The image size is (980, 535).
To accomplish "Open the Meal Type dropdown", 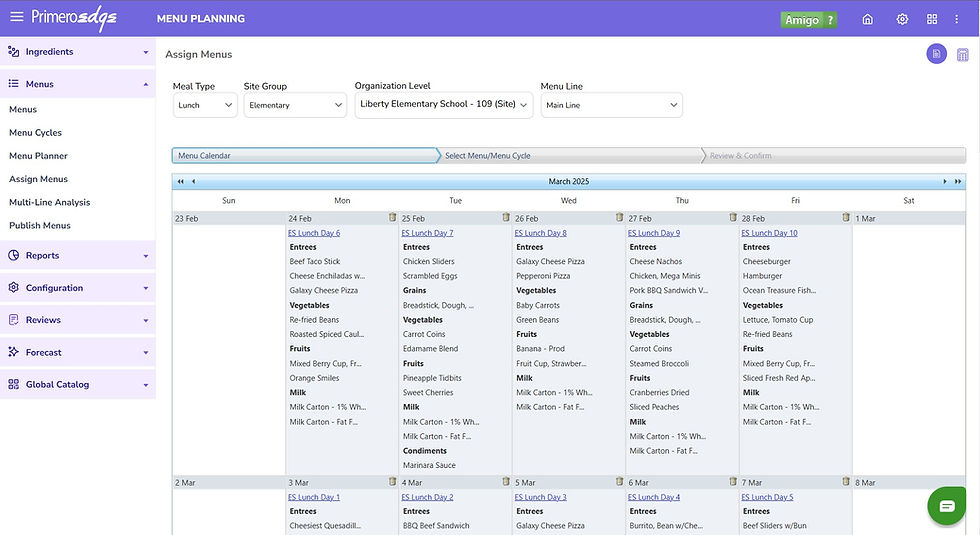I will [205, 105].
